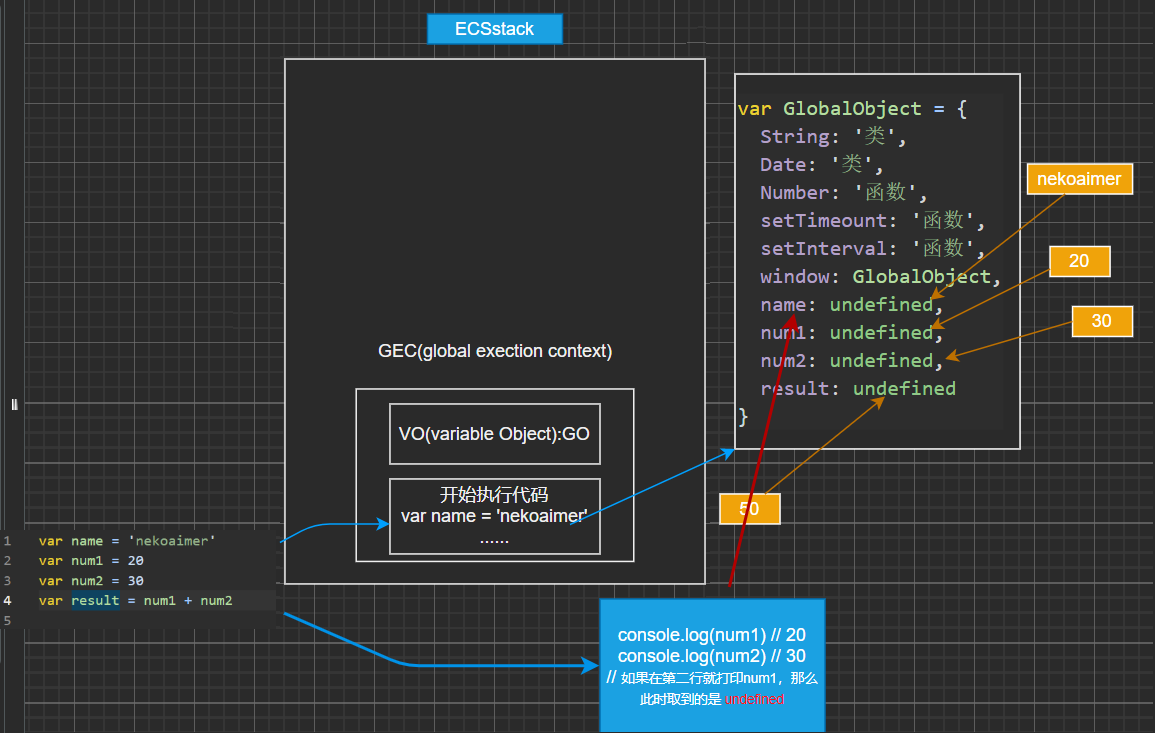This screenshot has height=733, width=1155.
Task: Select the ECSstack title box
Action: point(494,28)
